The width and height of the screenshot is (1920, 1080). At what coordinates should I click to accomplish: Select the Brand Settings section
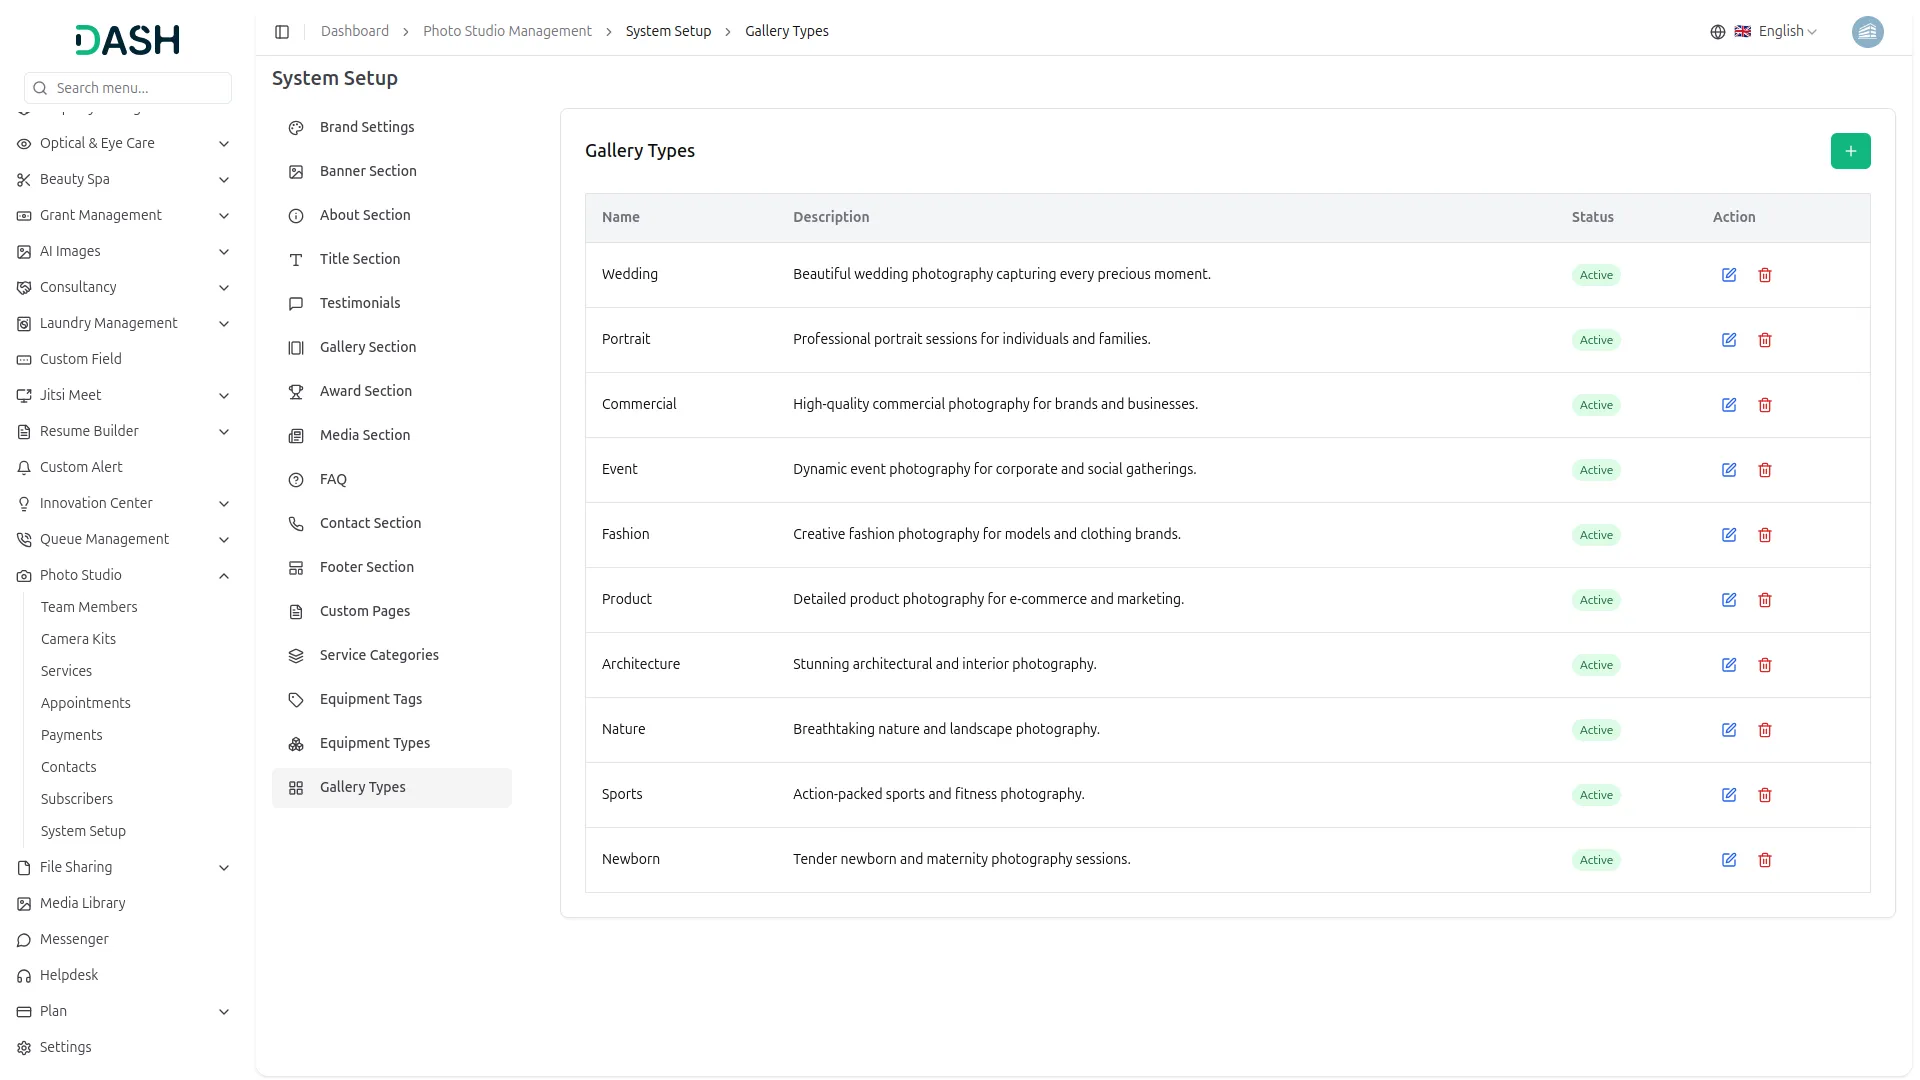click(366, 127)
